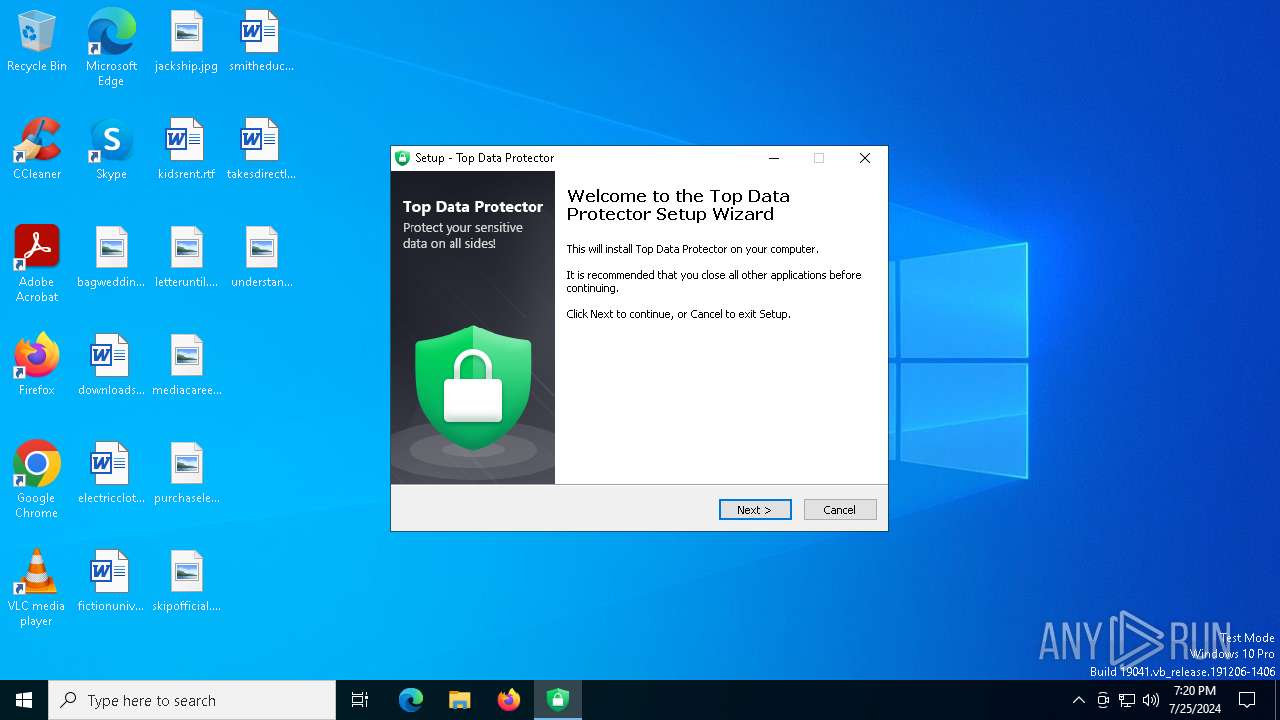
Task: Click "This will install Top Data Protector on your computer."
Action: click(x=692, y=249)
